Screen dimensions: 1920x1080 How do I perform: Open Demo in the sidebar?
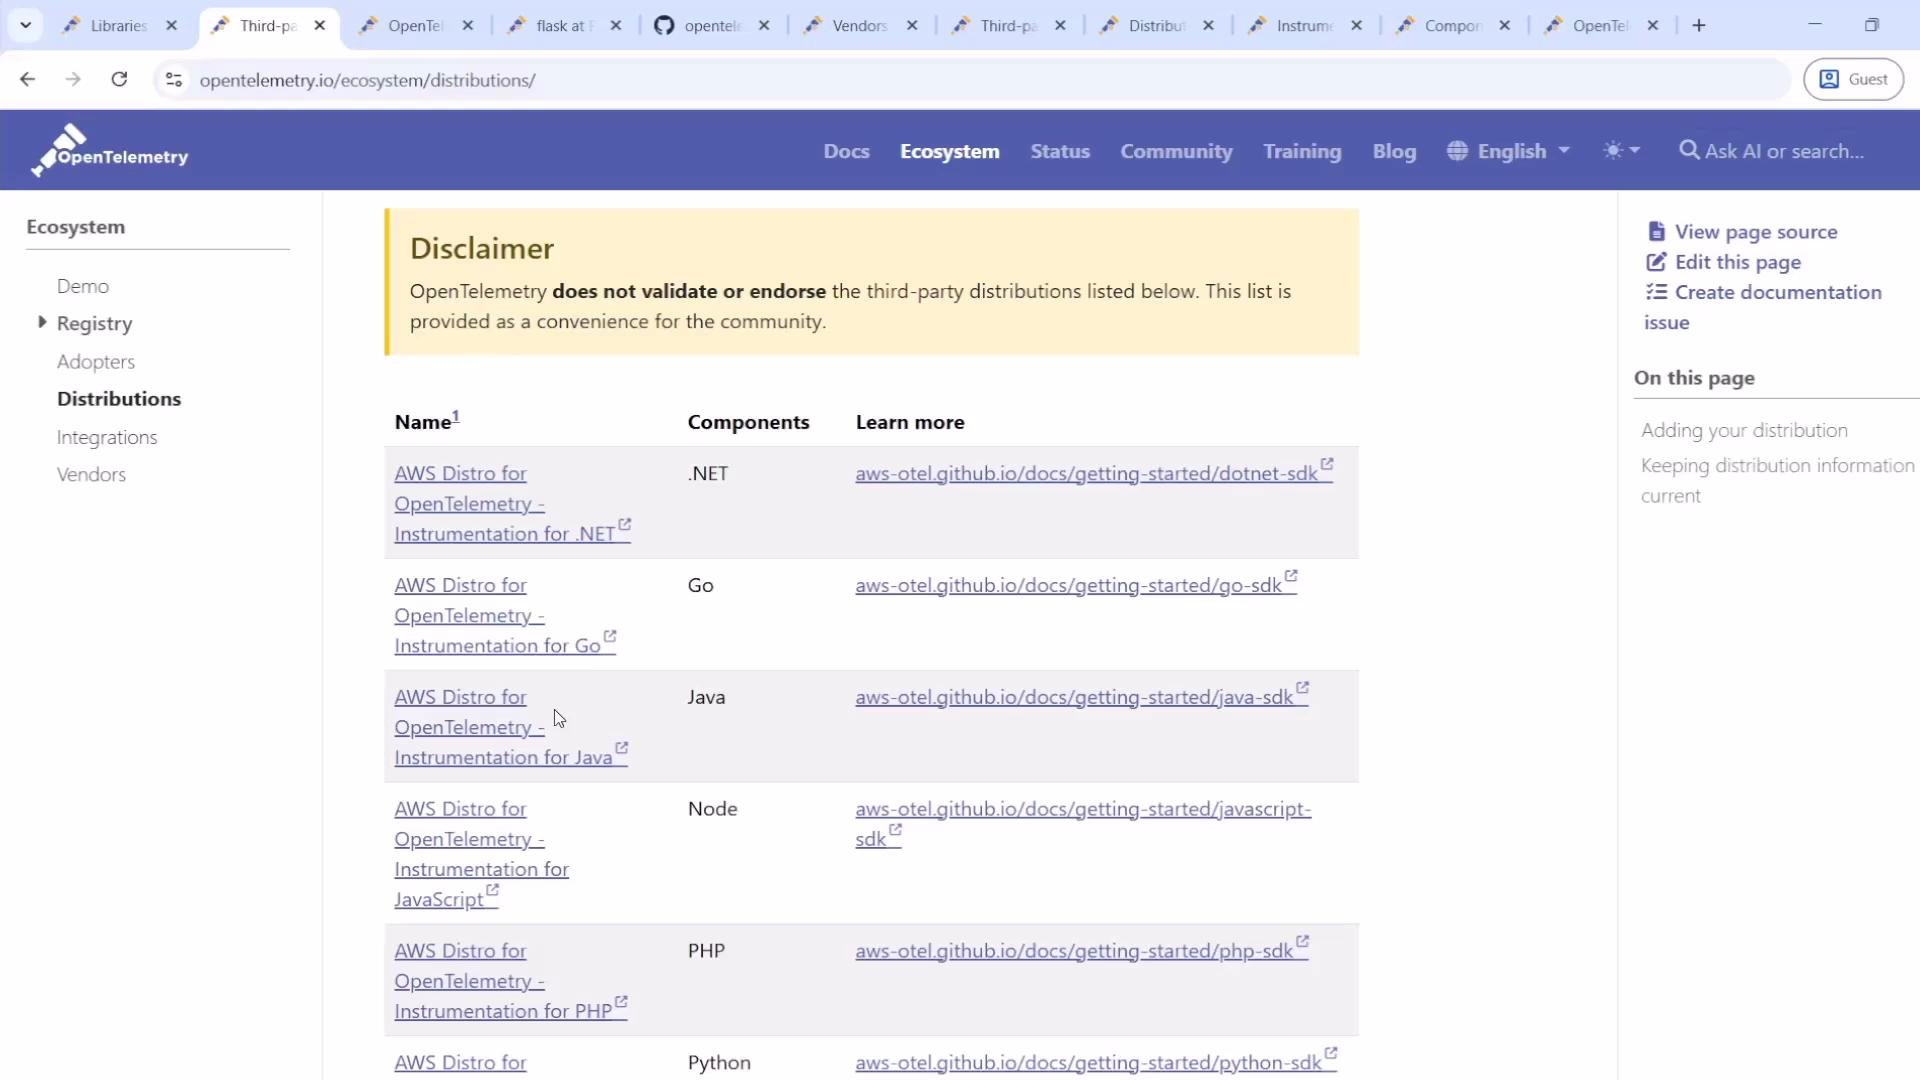point(83,286)
